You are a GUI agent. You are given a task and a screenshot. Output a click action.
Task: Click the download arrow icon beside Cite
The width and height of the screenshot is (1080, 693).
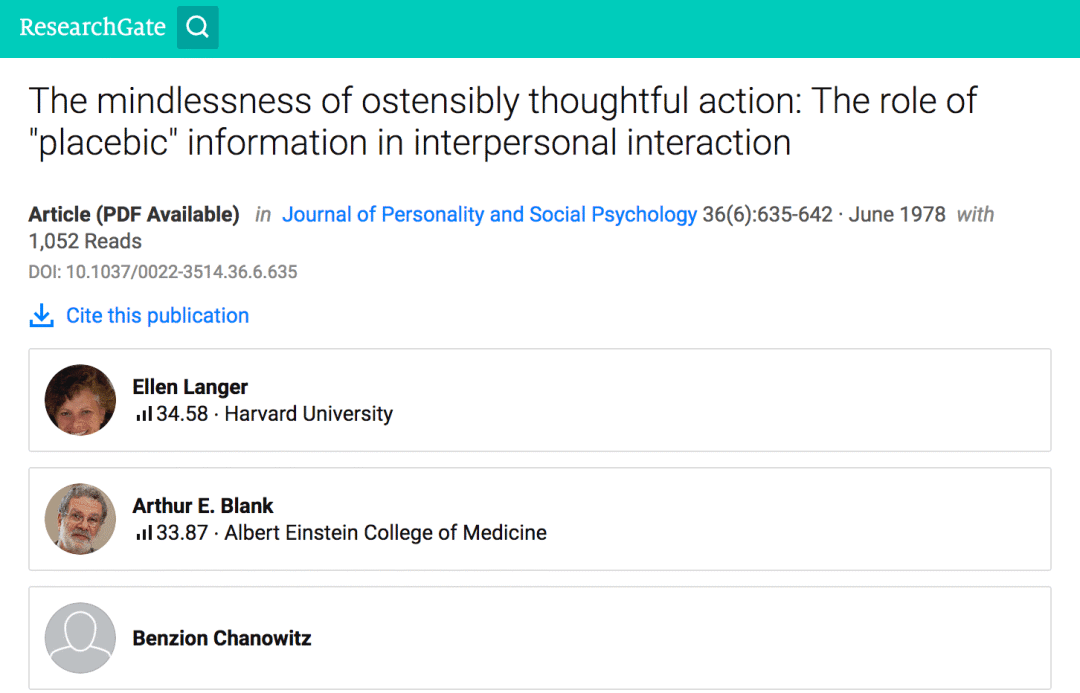tap(41, 316)
